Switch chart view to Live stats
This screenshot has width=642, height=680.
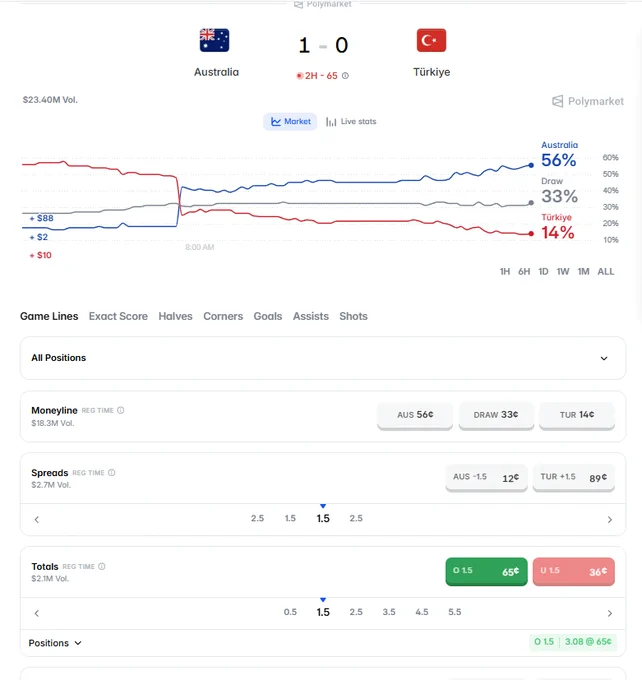click(351, 122)
